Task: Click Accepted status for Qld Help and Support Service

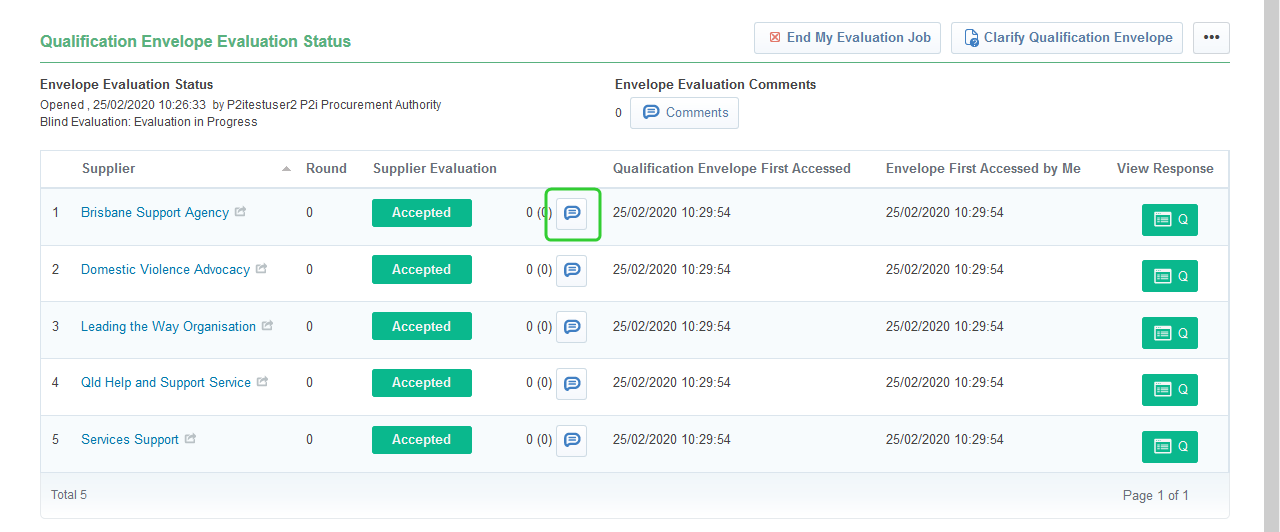Action: (x=421, y=383)
